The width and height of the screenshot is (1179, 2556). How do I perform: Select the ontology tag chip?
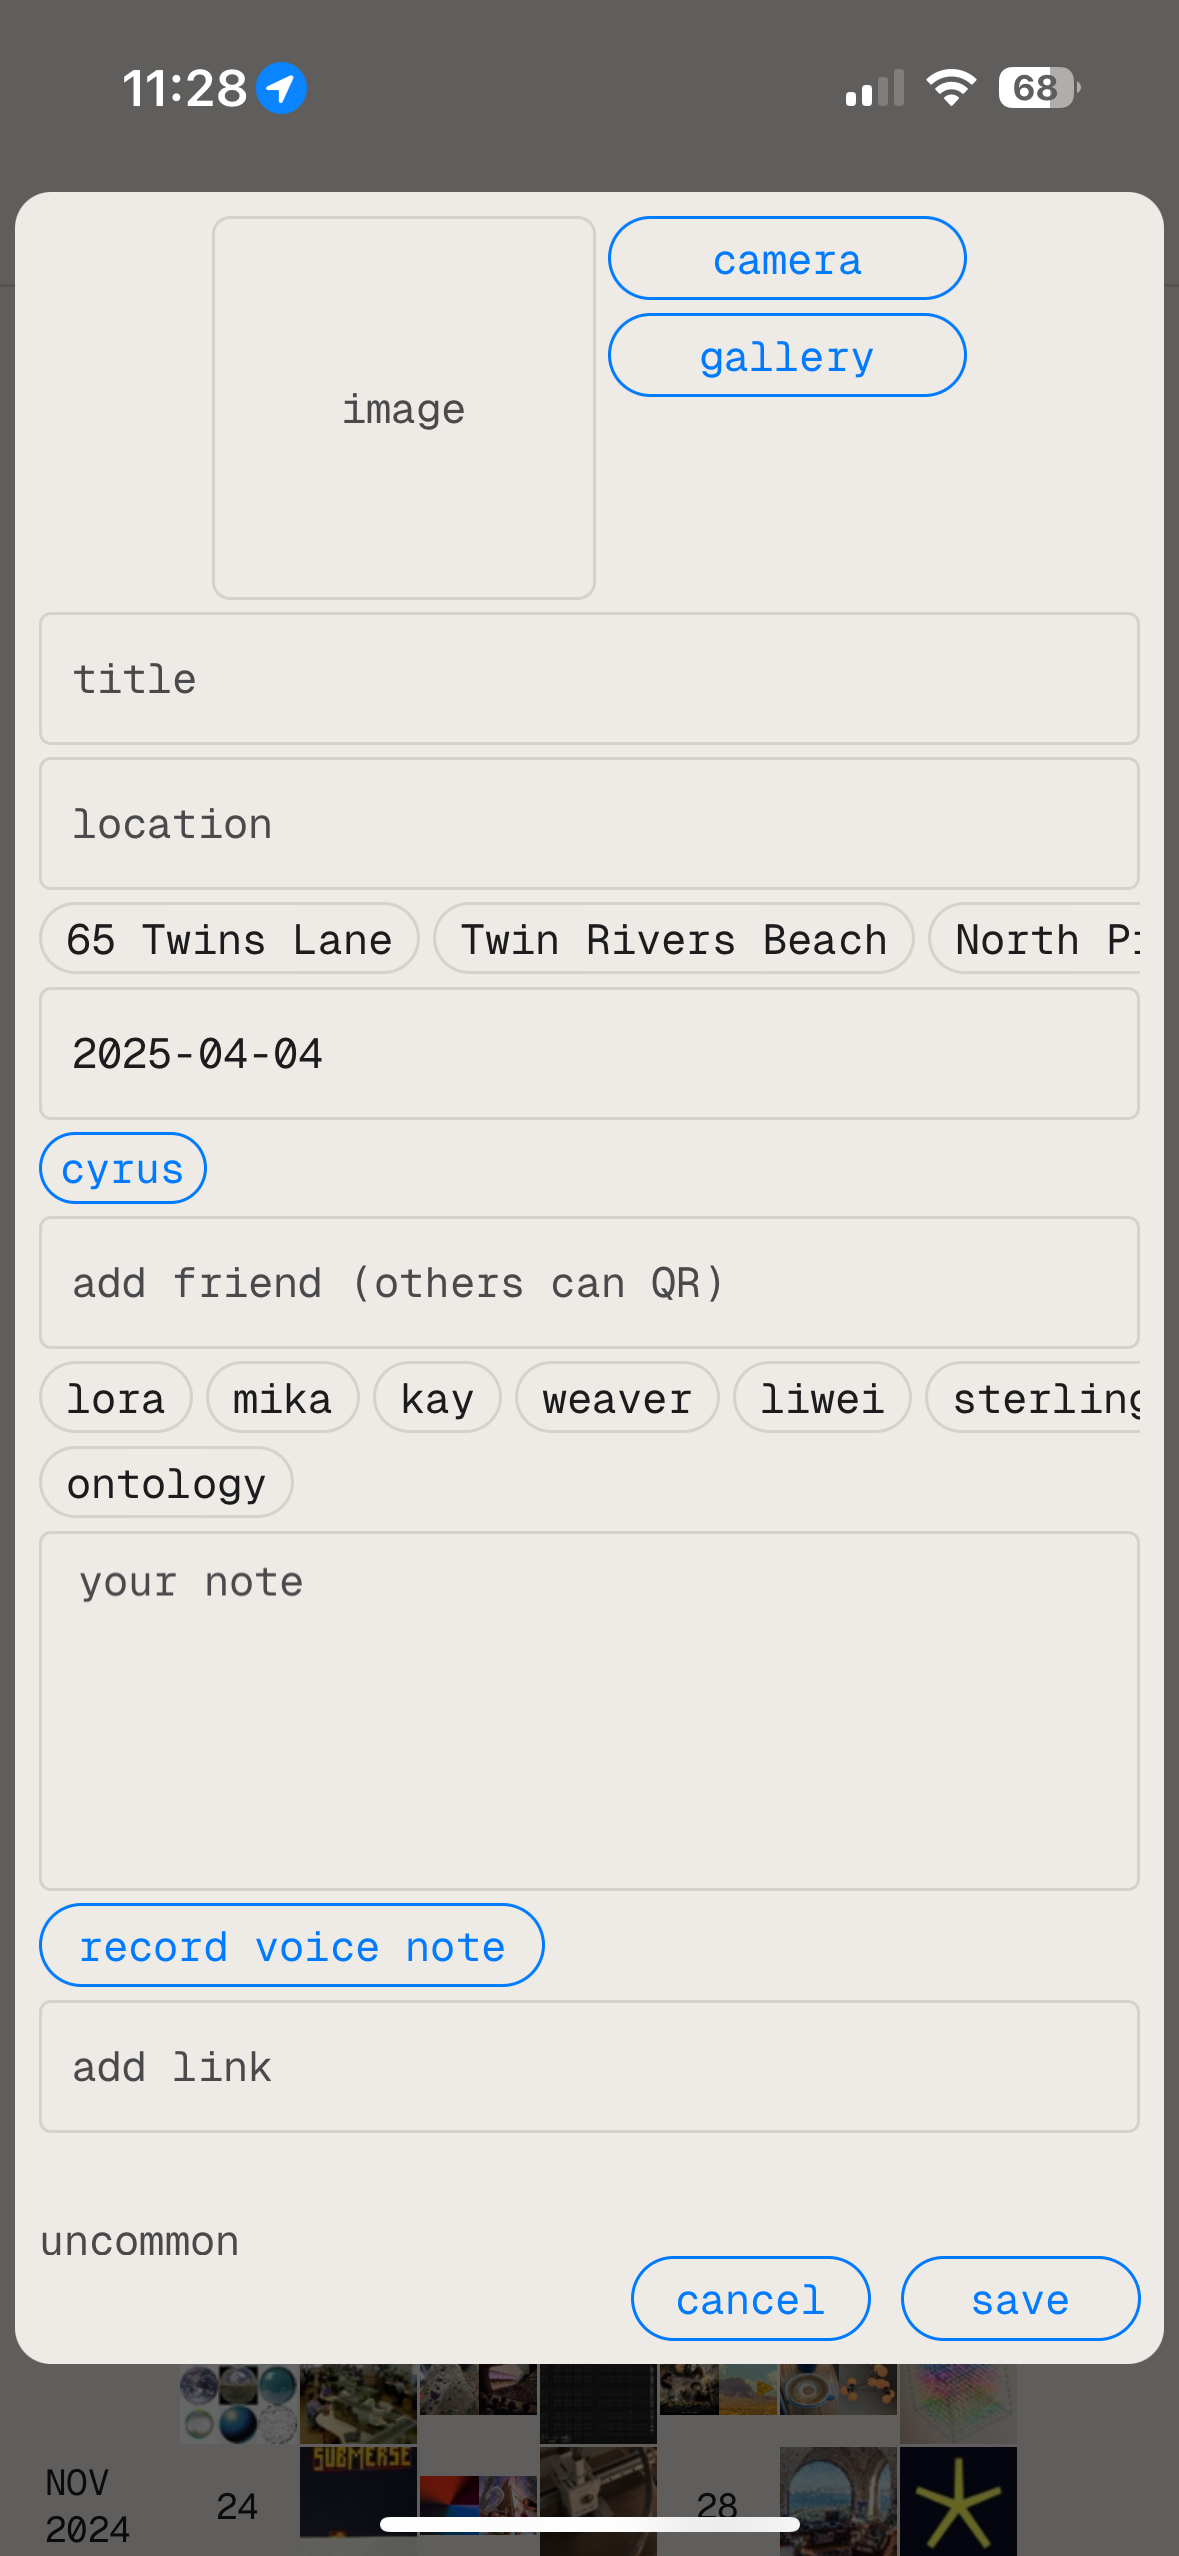[x=166, y=1483]
